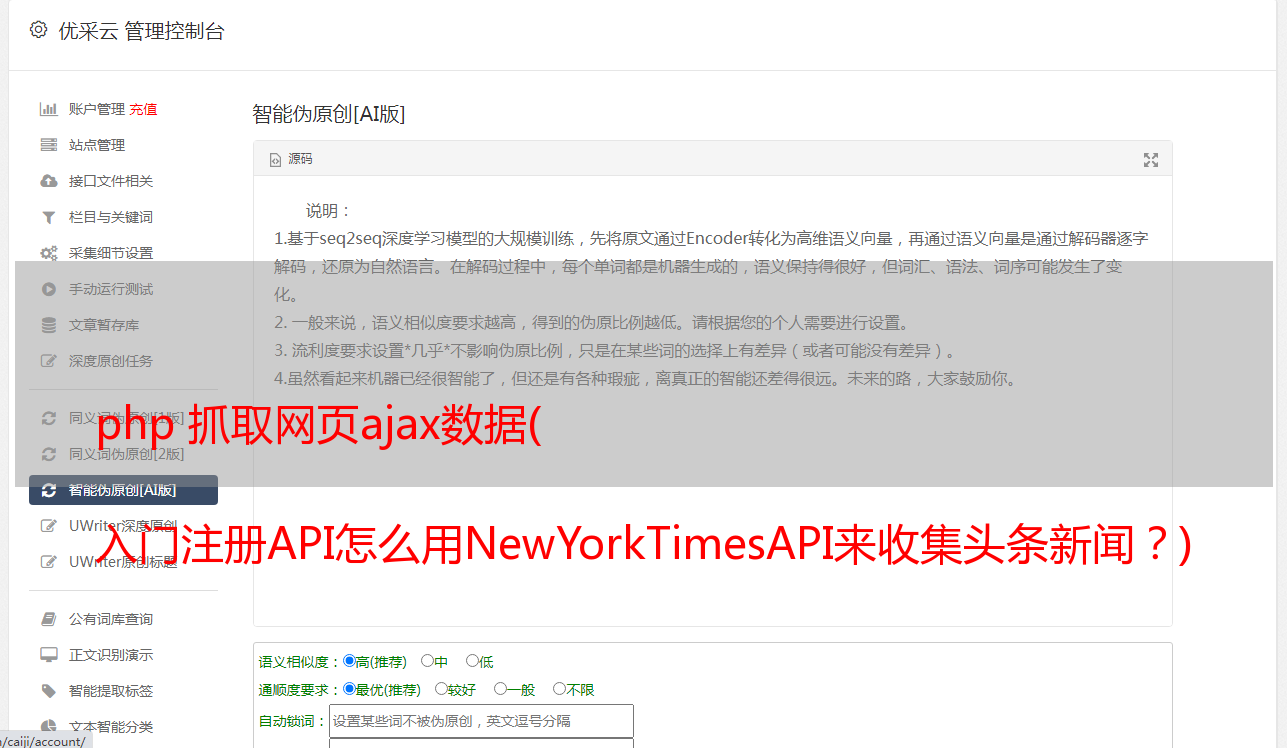Toggle editor fullscreen with the expand icon
Screen dimensions: 1287x748
(x=1151, y=160)
